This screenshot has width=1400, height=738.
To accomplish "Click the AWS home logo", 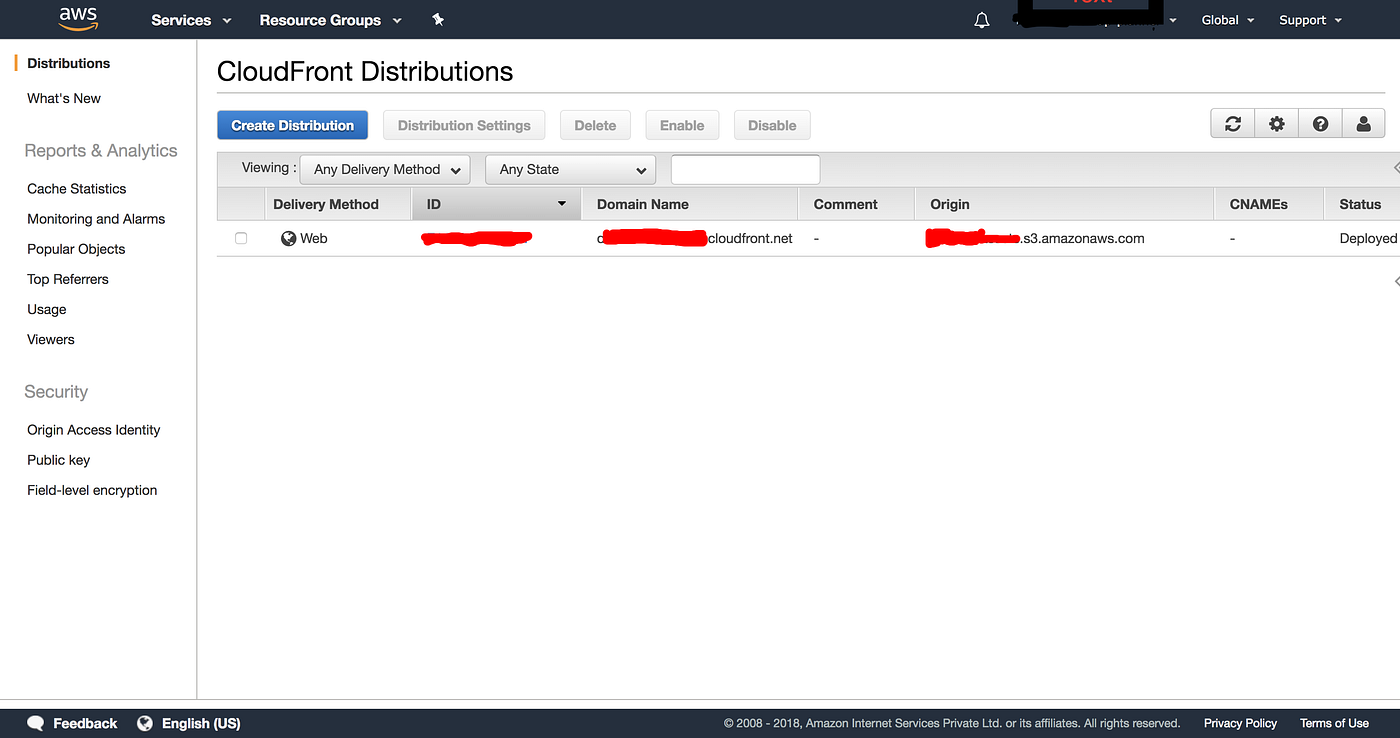I will click(78, 19).
